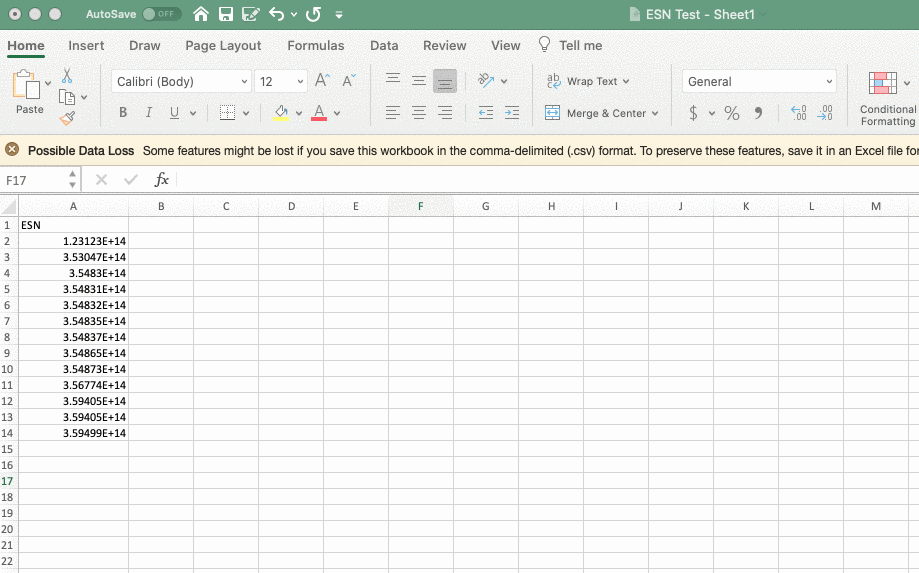Apply Currency dollar format
The image size is (919, 573).
[x=693, y=112]
